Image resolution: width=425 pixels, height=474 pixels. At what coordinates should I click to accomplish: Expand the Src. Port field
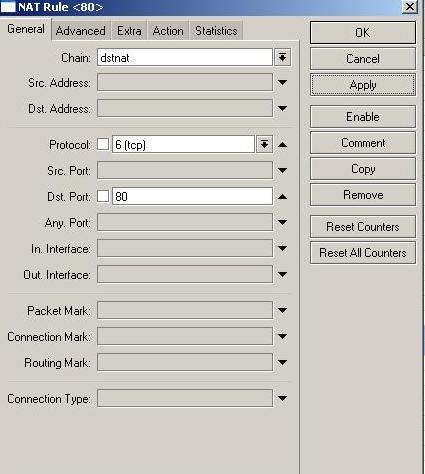[x=282, y=170]
